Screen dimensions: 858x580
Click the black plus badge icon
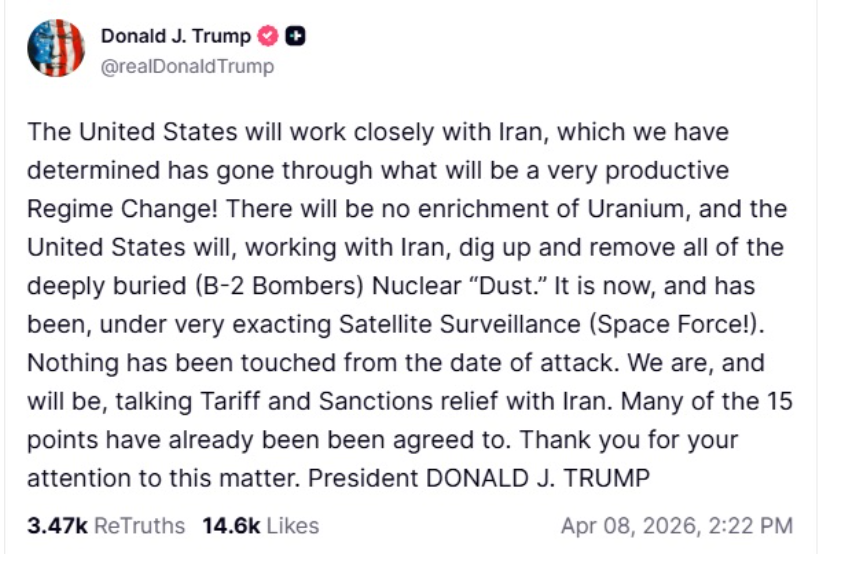click(x=295, y=37)
